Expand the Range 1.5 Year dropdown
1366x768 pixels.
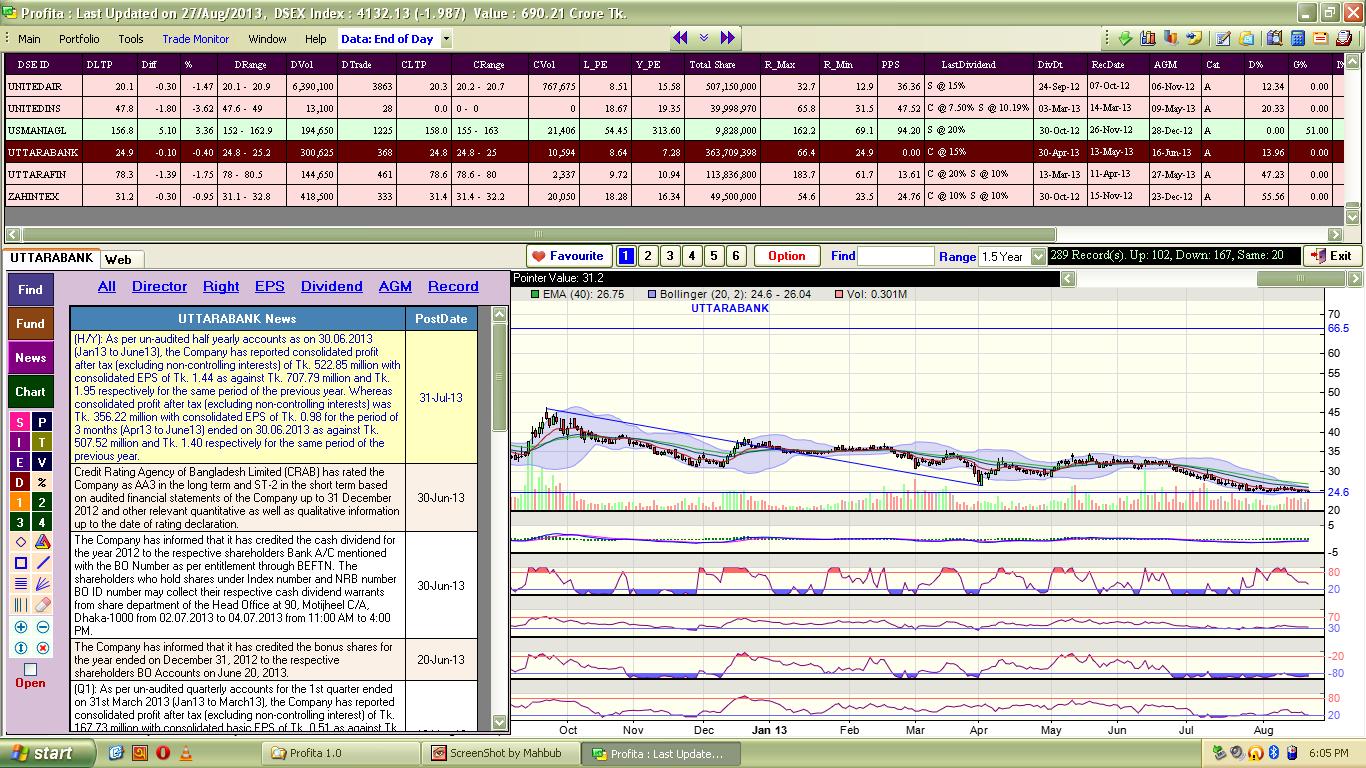pos(1037,256)
